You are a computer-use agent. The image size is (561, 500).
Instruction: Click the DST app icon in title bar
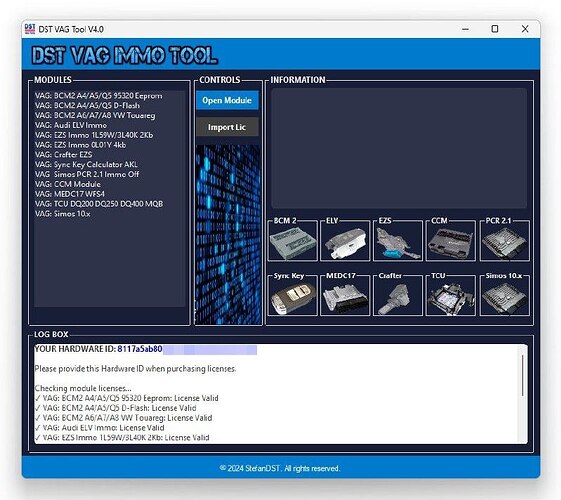click(30, 29)
